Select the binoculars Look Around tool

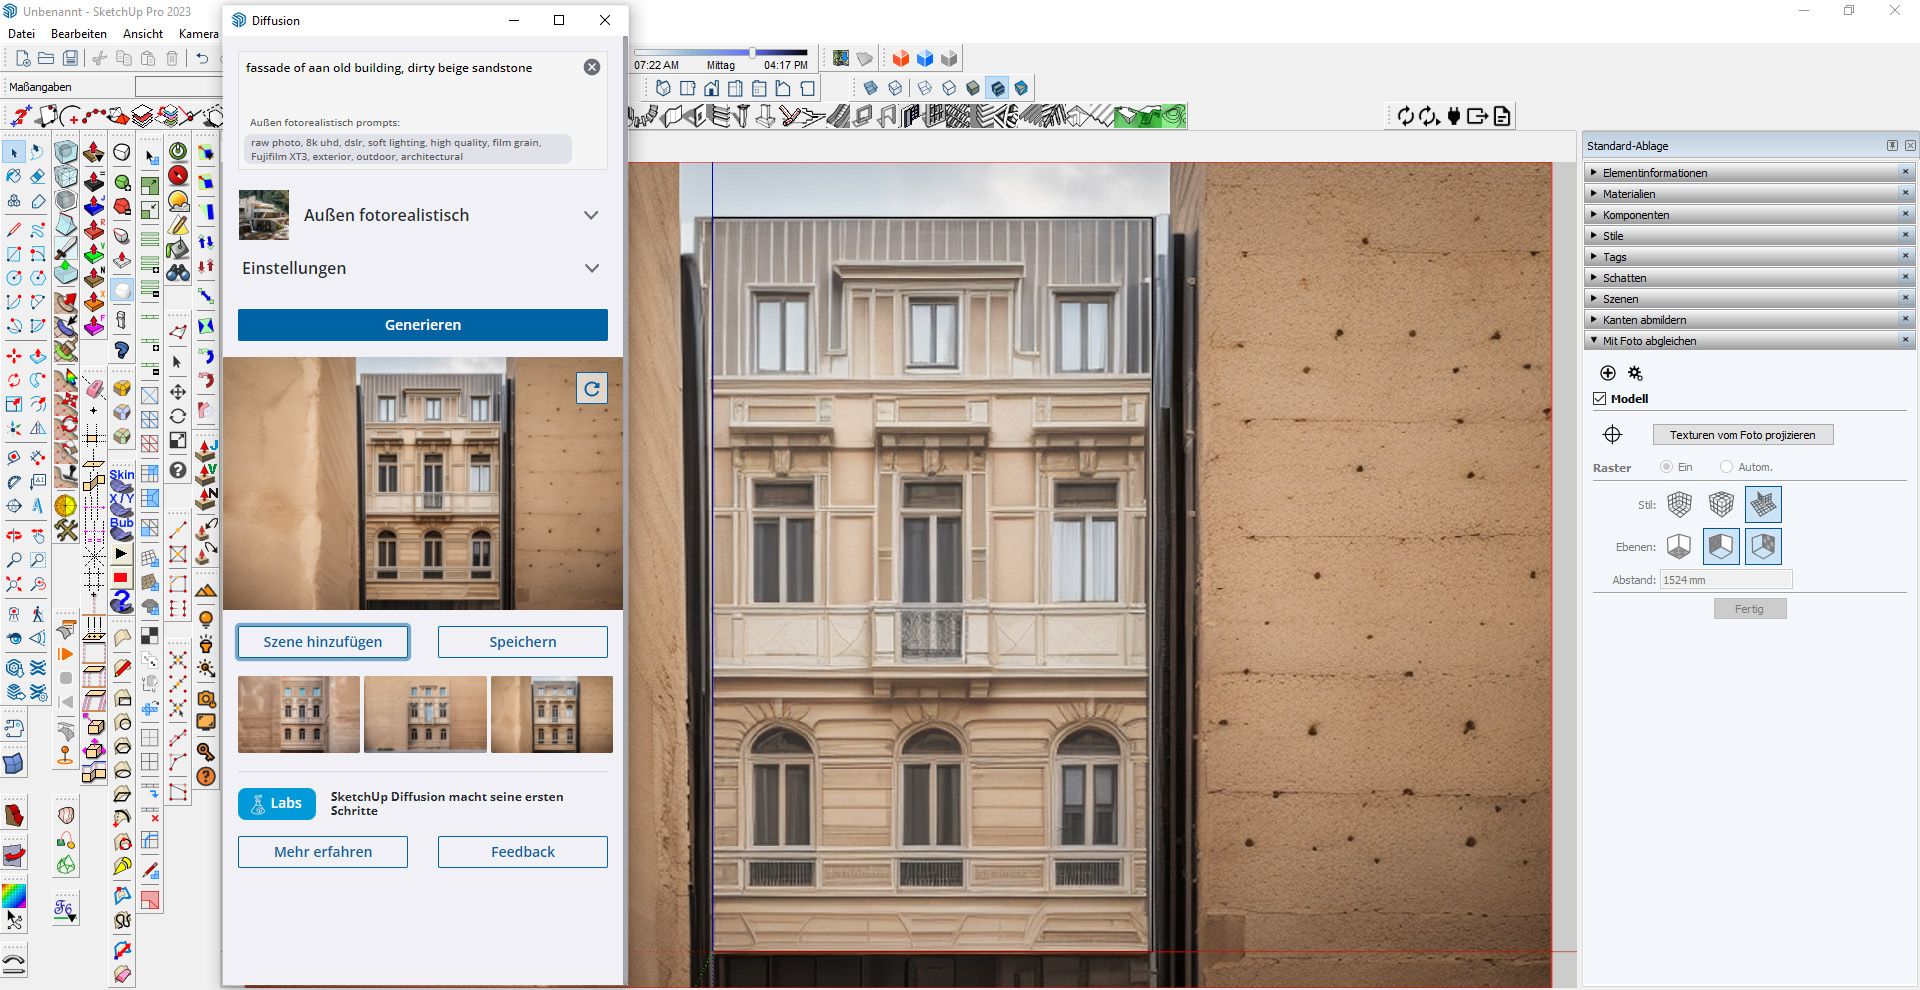[178, 273]
